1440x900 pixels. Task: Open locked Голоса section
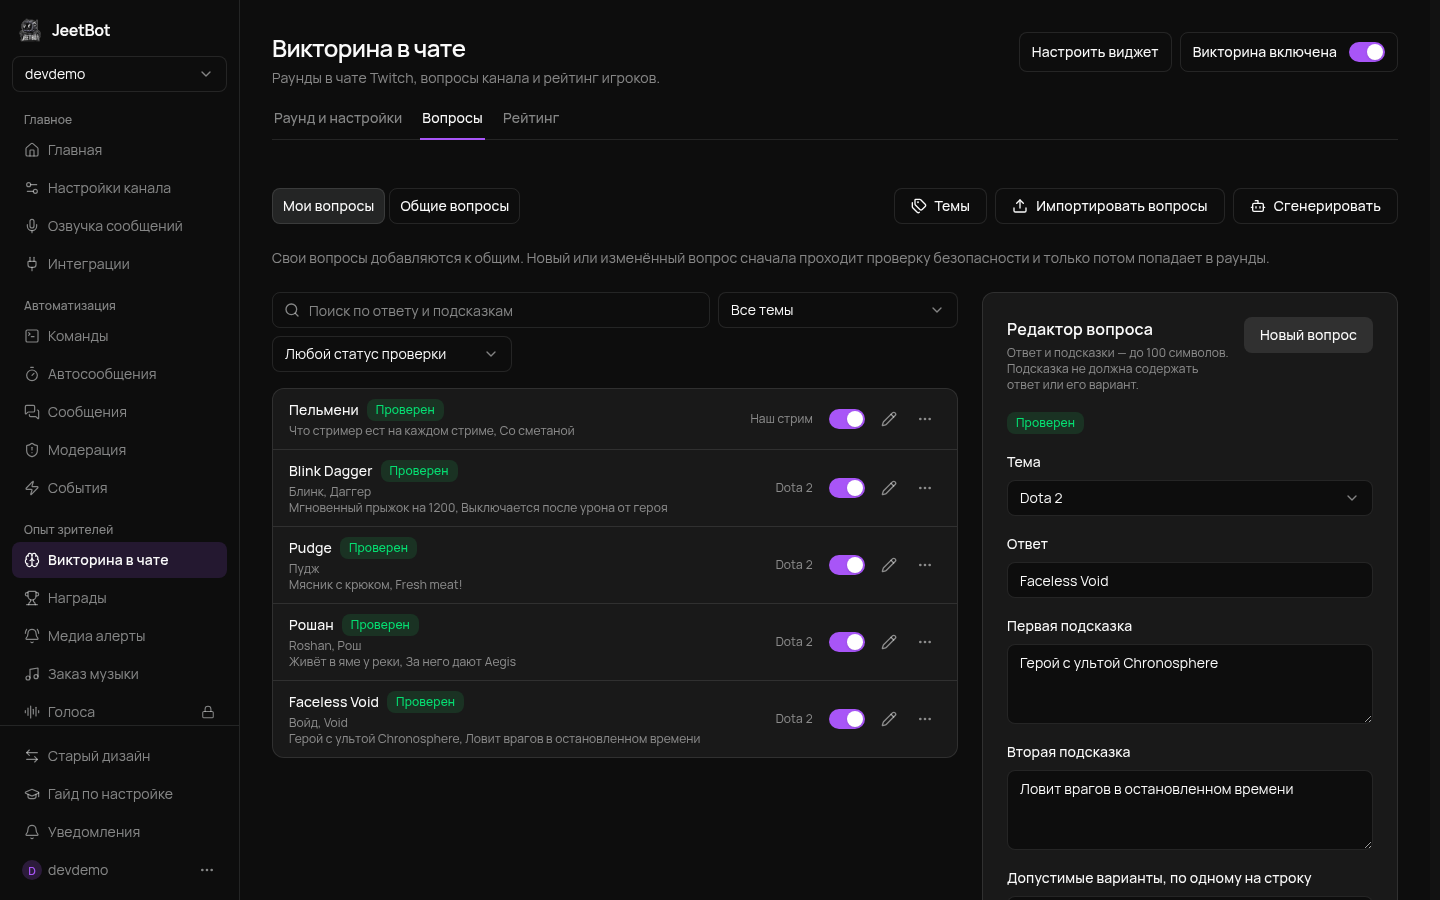119,712
